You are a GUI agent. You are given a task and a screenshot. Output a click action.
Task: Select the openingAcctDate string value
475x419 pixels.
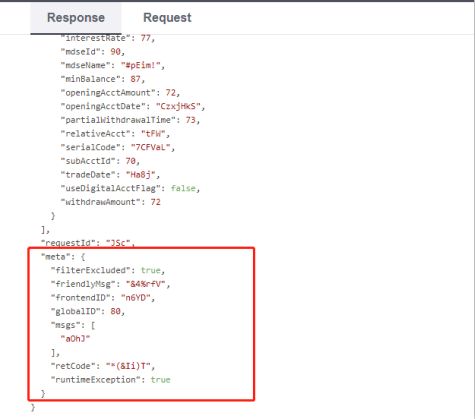[178, 106]
